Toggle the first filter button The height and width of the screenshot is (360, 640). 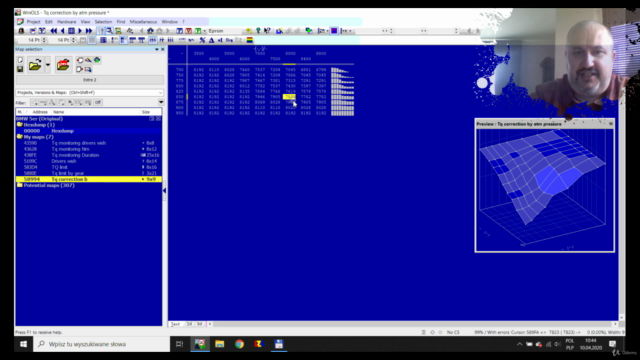pos(34,102)
